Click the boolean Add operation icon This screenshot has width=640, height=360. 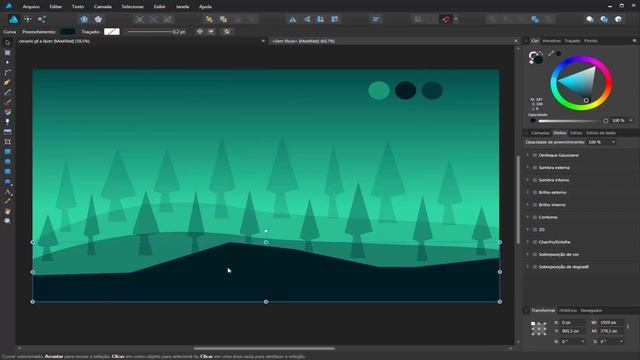493,19
